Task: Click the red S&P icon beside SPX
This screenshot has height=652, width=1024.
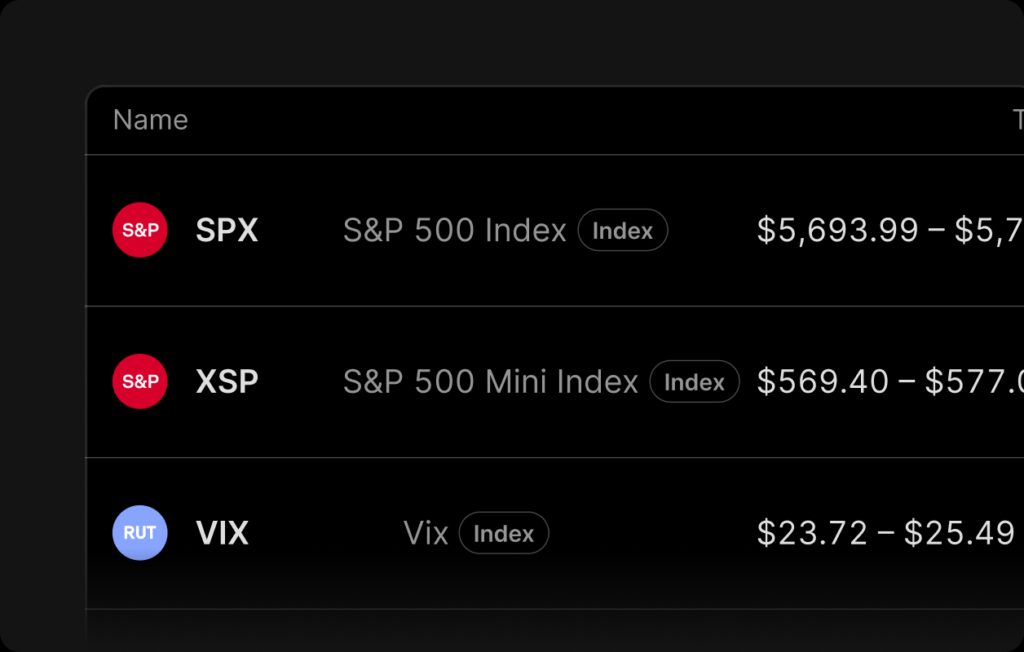Action: coord(140,230)
